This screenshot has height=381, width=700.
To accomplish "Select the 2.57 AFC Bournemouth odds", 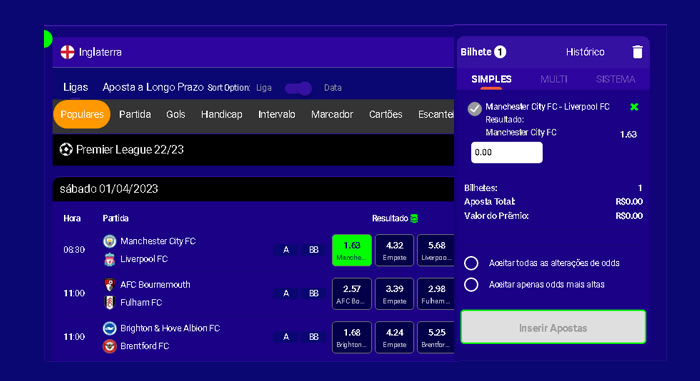I will [352, 293].
